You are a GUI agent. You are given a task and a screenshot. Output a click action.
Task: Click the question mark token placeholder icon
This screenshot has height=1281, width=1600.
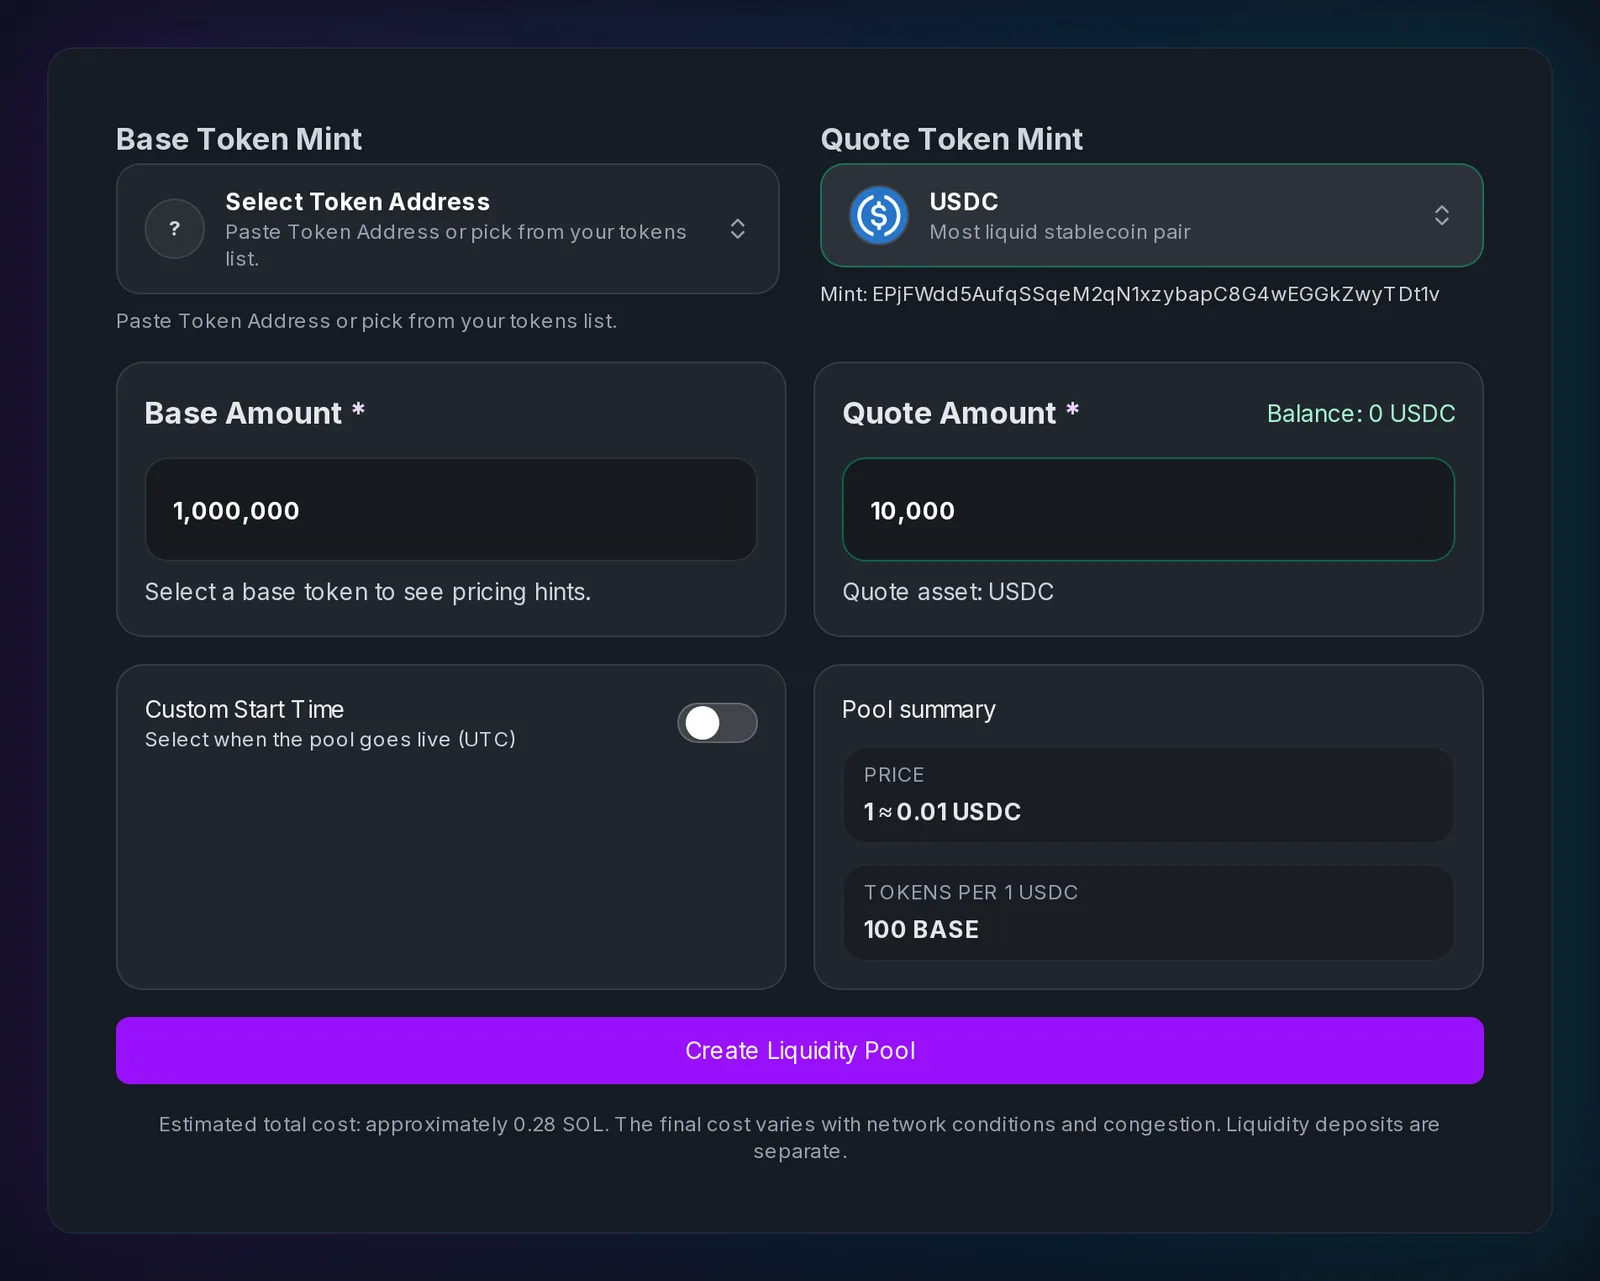click(175, 229)
